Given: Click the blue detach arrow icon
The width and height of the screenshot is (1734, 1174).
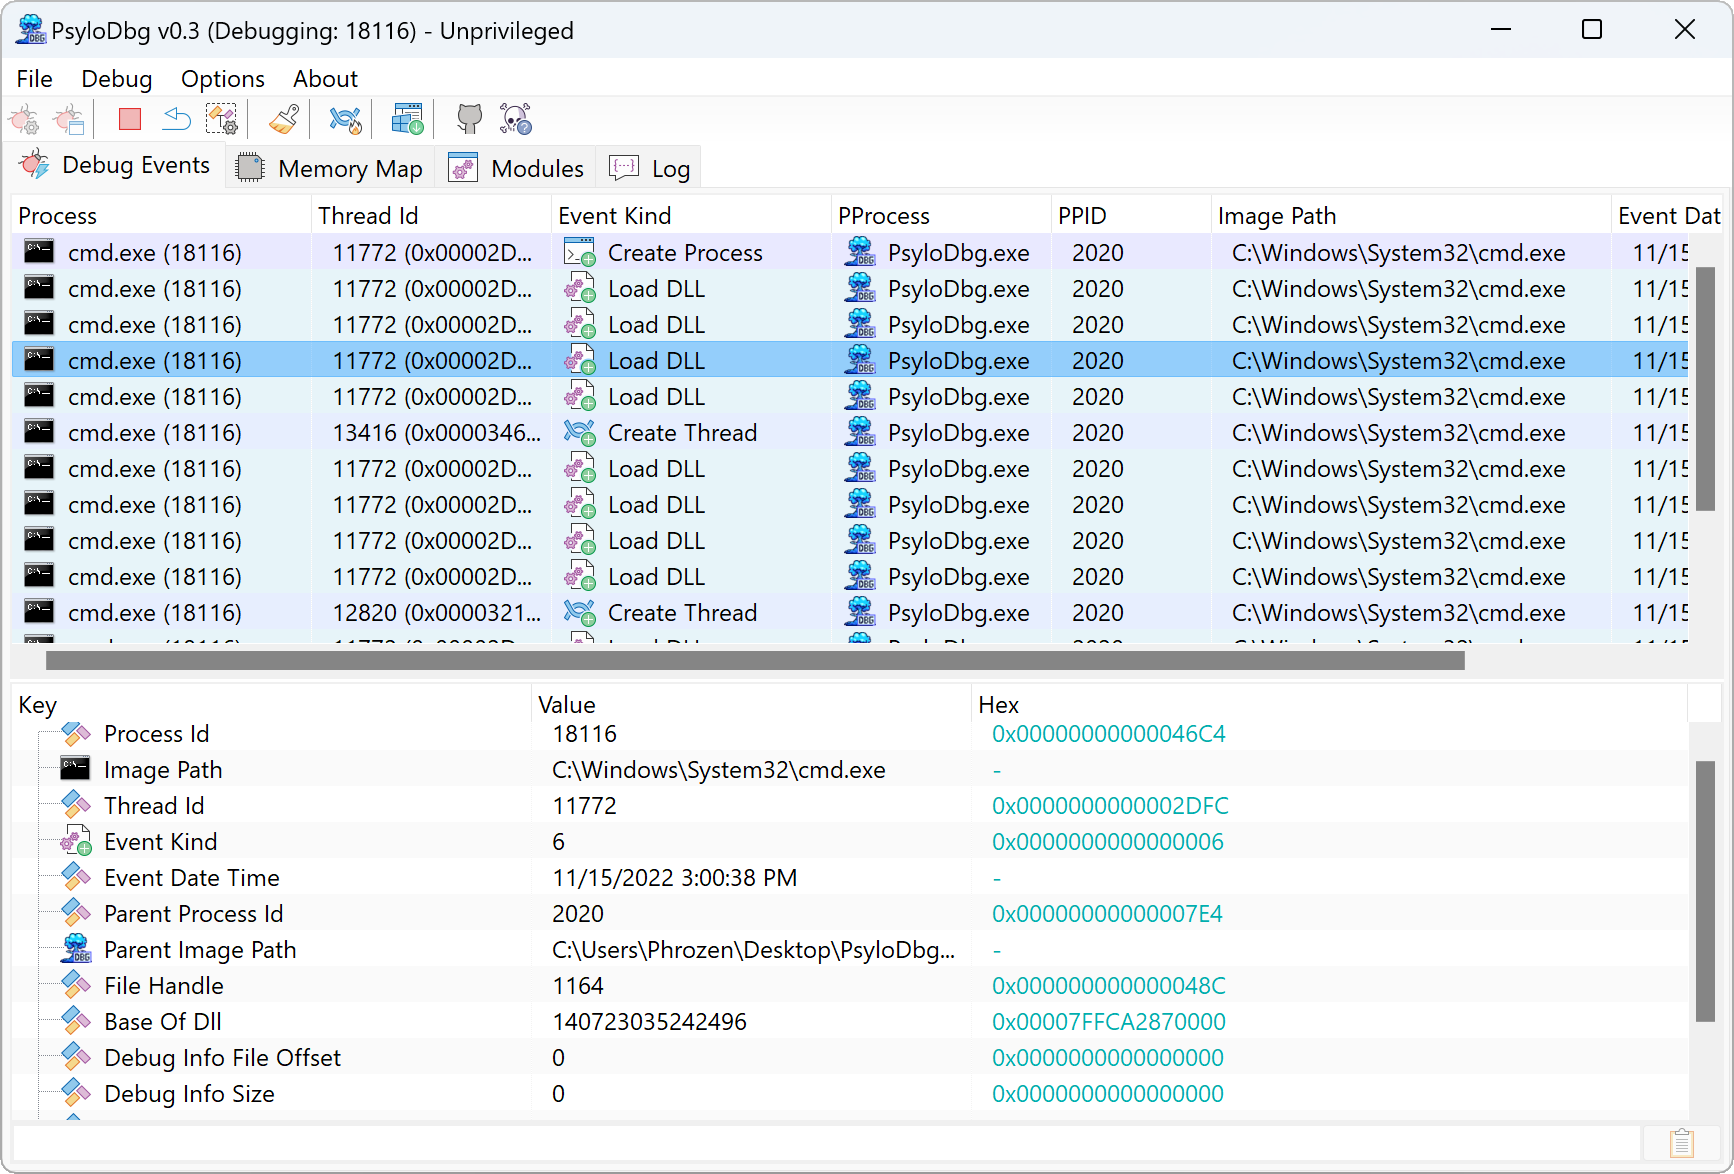Looking at the screenshot, I should (x=176, y=119).
